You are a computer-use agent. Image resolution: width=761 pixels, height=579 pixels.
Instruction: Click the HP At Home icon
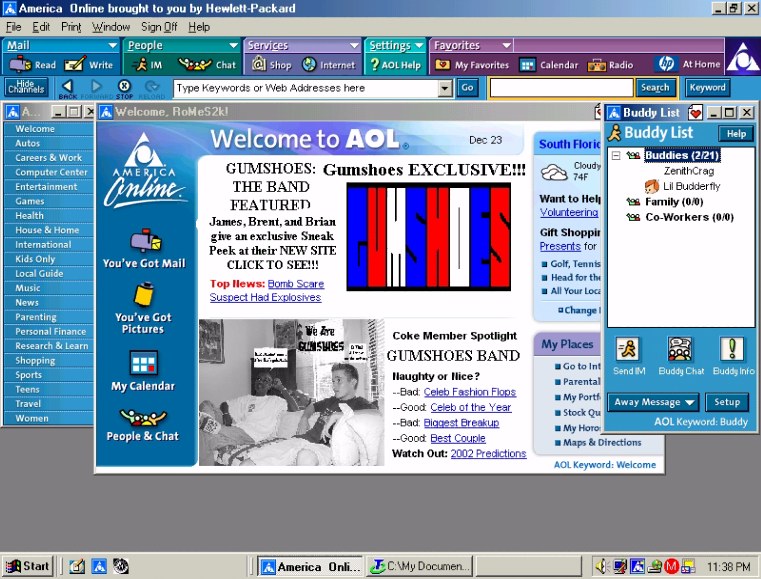pyautogui.click(x=666, y=64)
